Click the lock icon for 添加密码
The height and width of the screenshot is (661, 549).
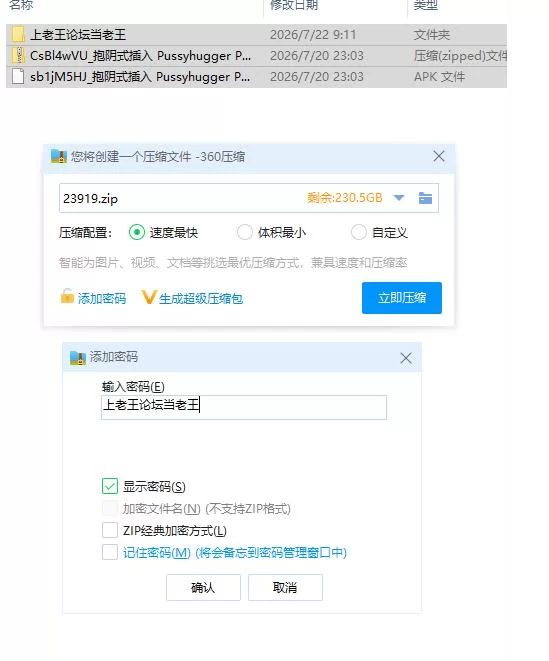[x=67, y=296]
